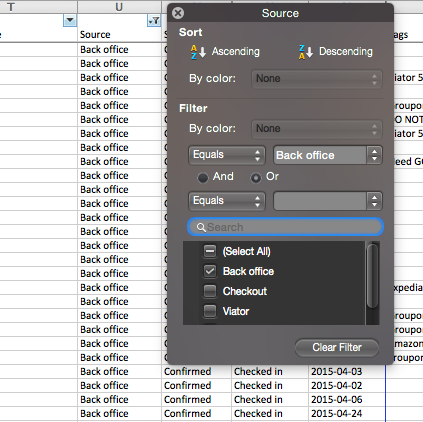Click the active filter icon in column U

click(x=154, y=21)
